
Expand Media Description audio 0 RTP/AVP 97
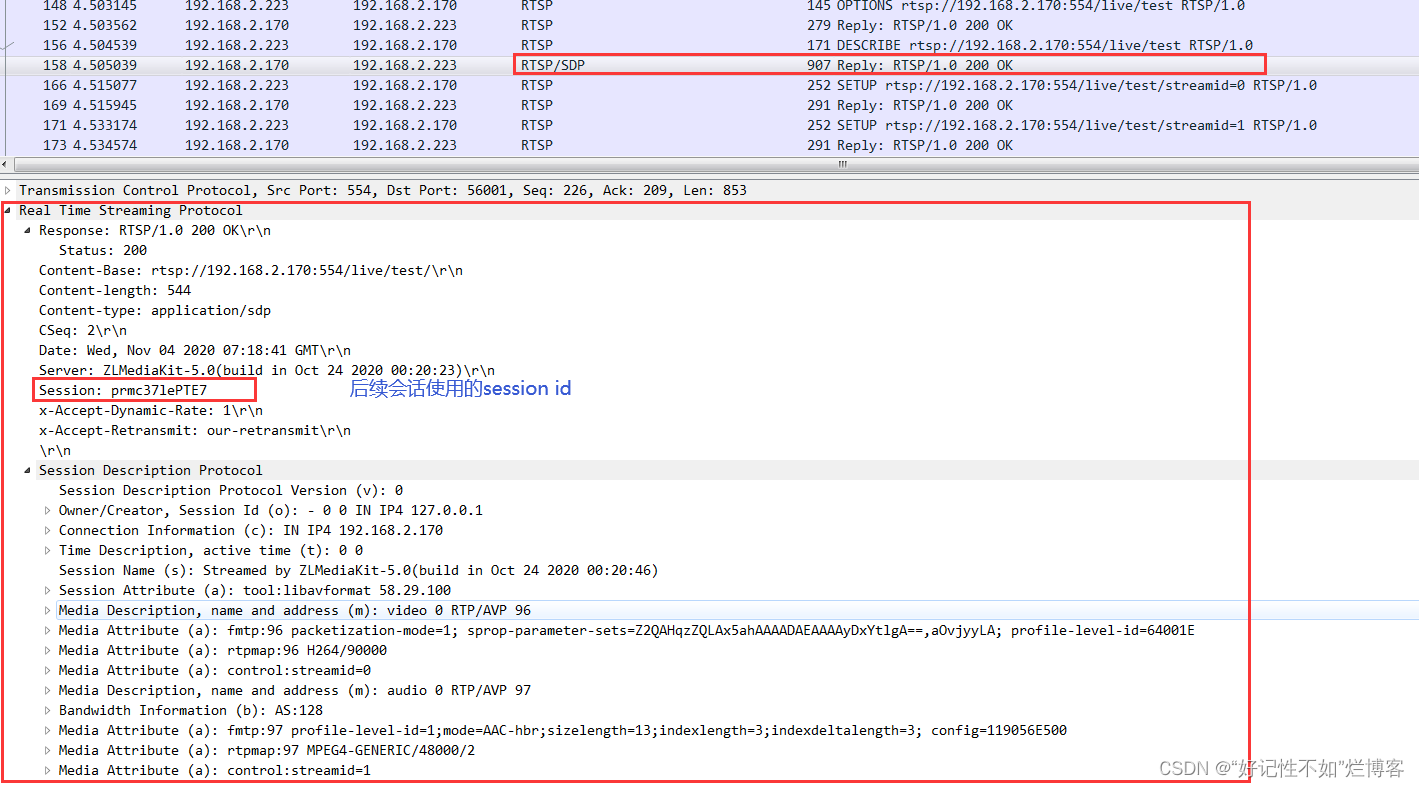(48, 690)
